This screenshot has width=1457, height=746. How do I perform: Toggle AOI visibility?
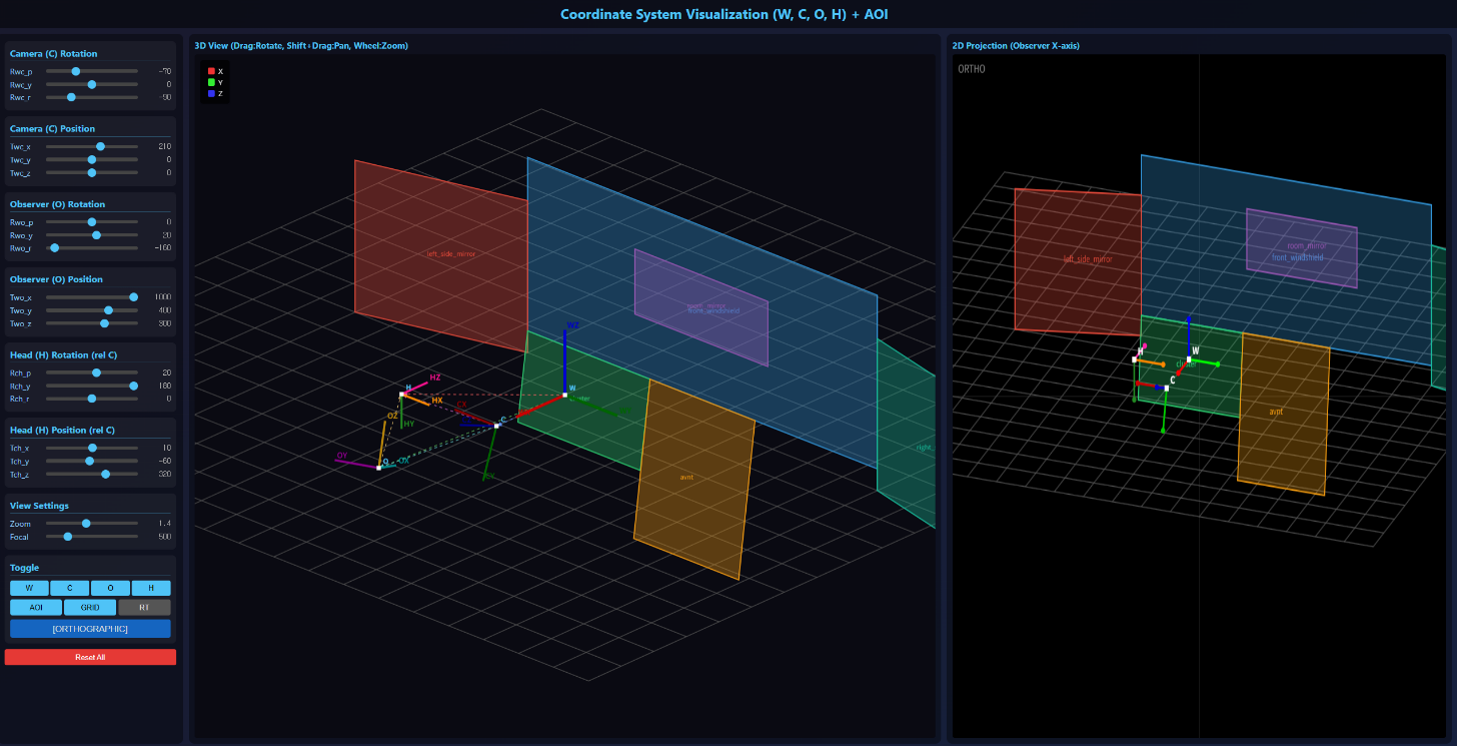coord(36,607)
